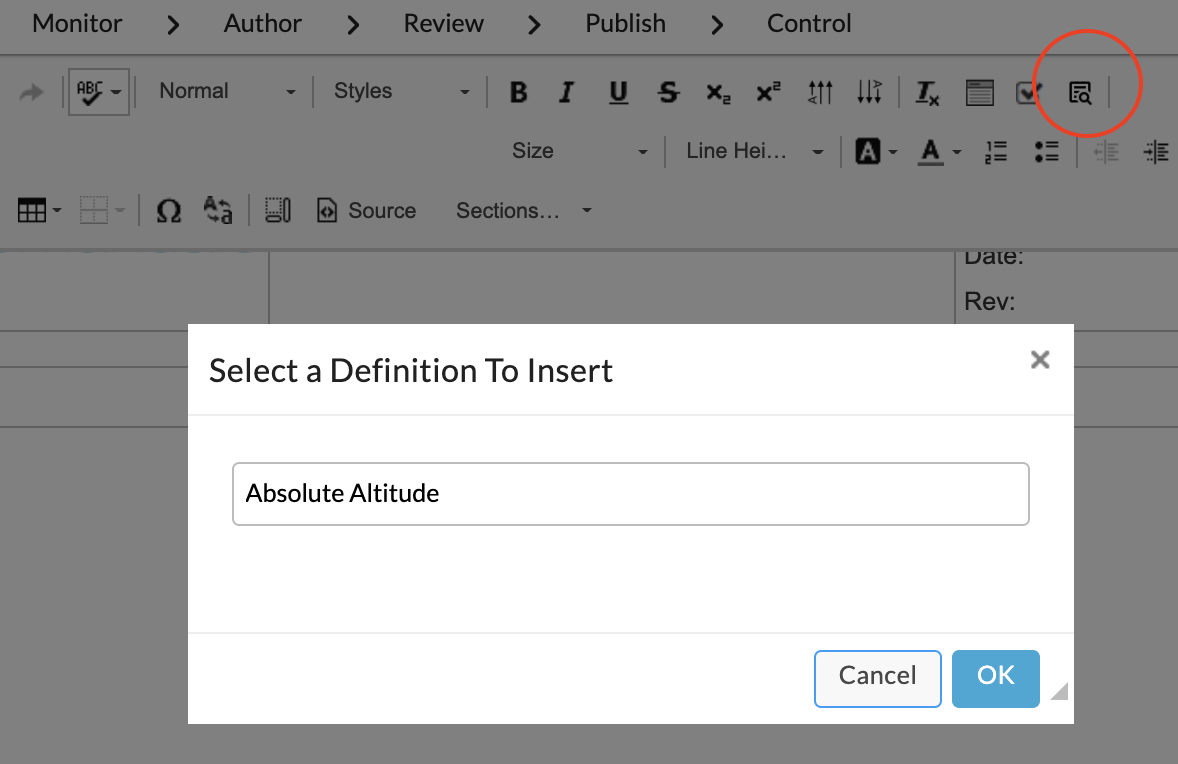Screen dimensions: 1178x764
Task: Click the insert definition icon
Action: (x=1080, y=93)
